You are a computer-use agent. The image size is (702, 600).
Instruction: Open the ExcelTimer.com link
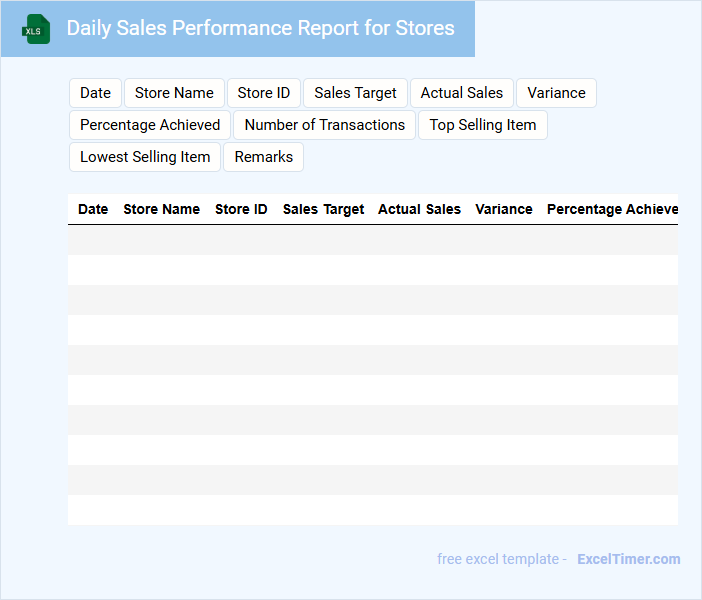[x=628, y=559]
